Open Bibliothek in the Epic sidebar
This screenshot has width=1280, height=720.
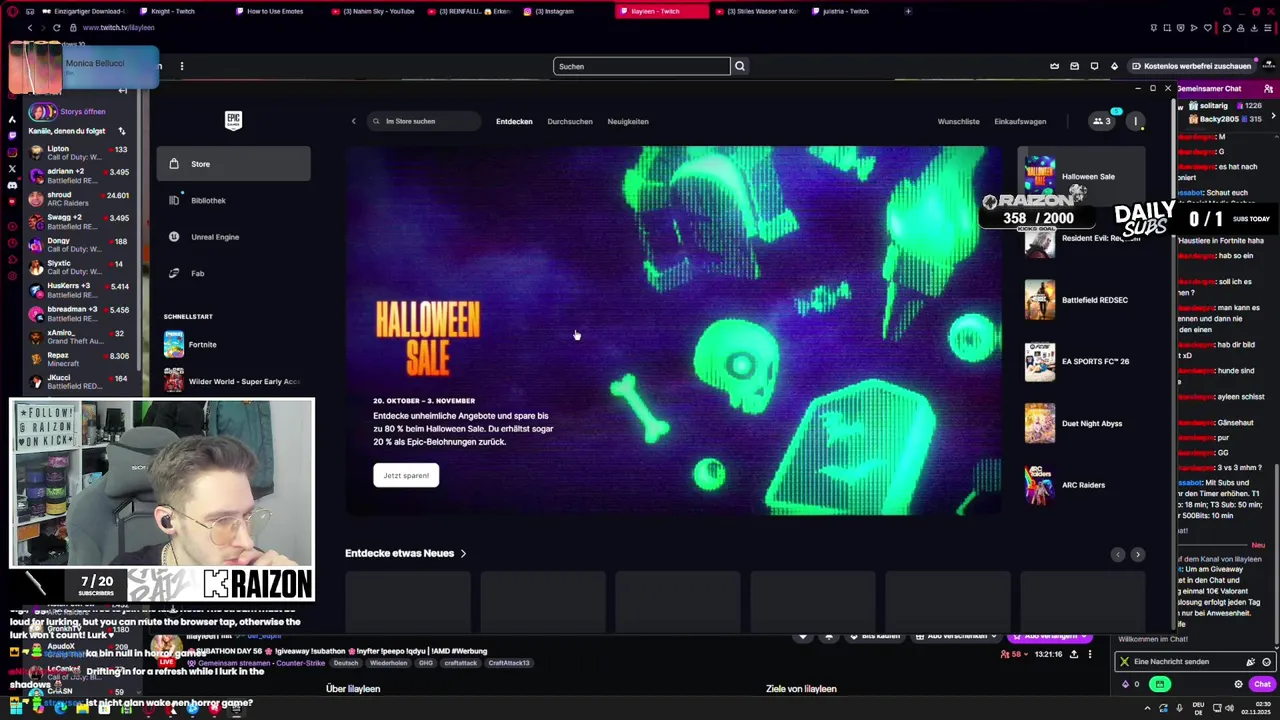pos(233,200)
